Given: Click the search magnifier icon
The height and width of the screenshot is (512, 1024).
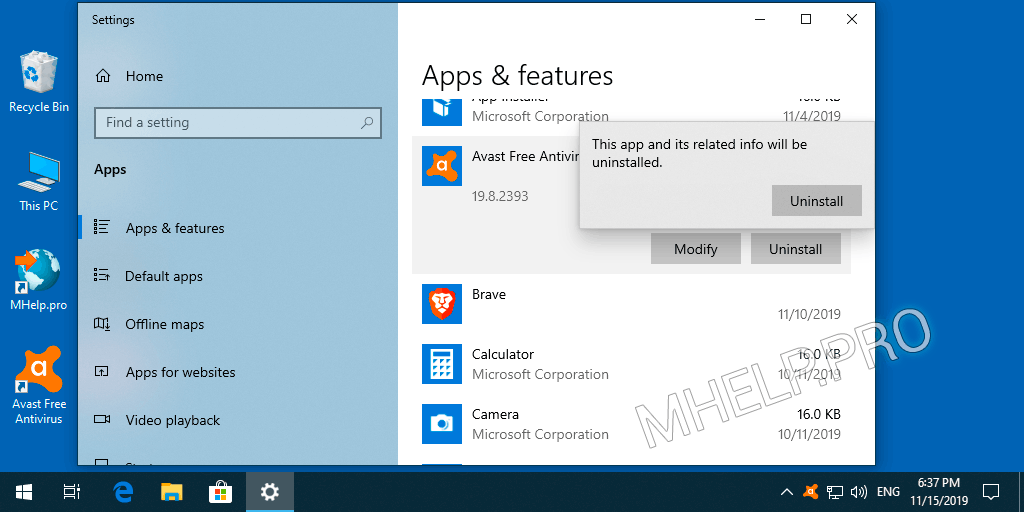Looking at the screenshot, I should pyautogui.click(x=367, y=122).
